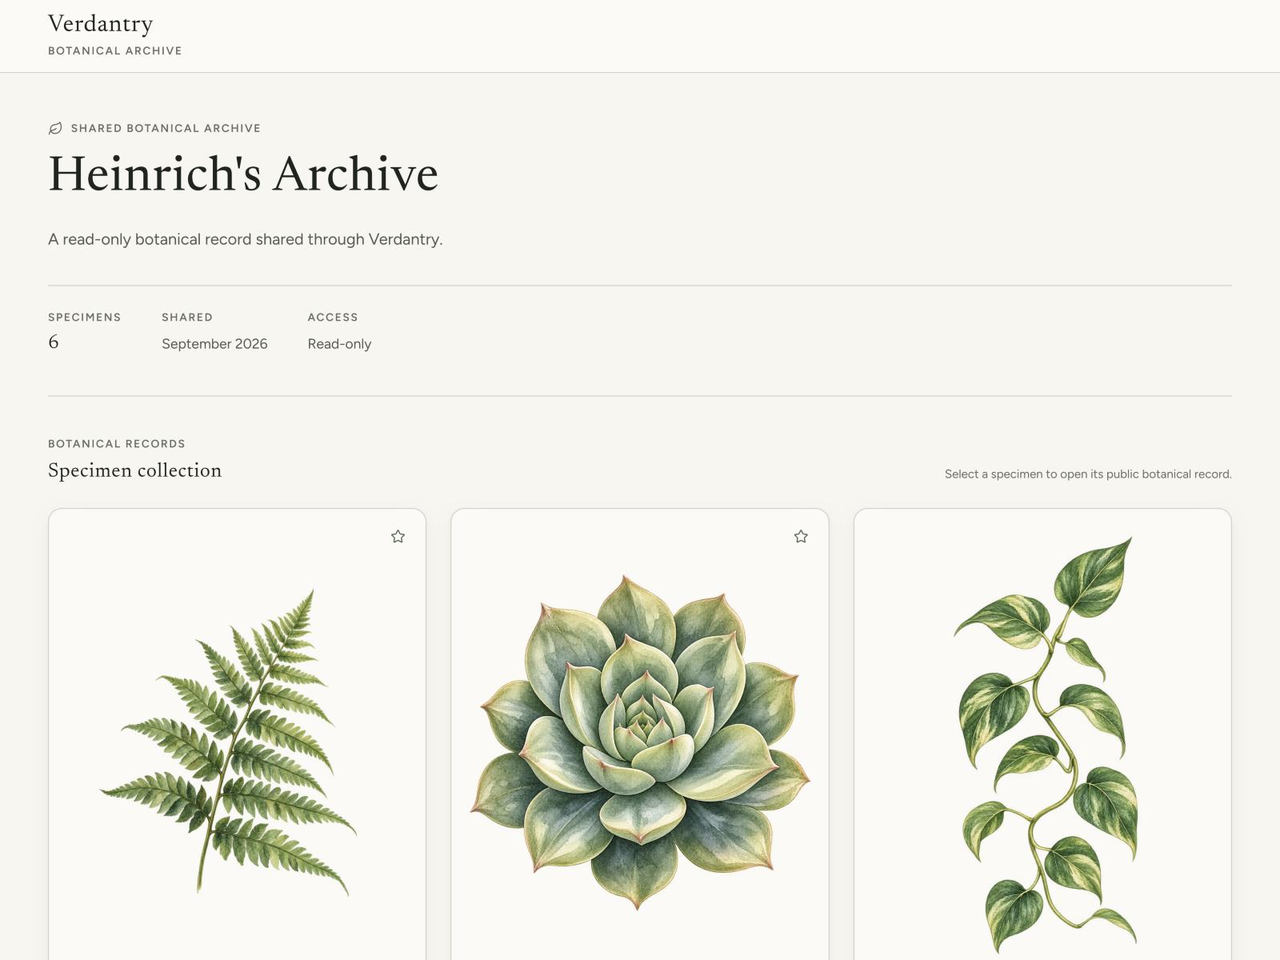The height and width of the screenshot is (960, 1280).
Task: Click the "Specimen collection" section title
Action: [x=135, y=470]
